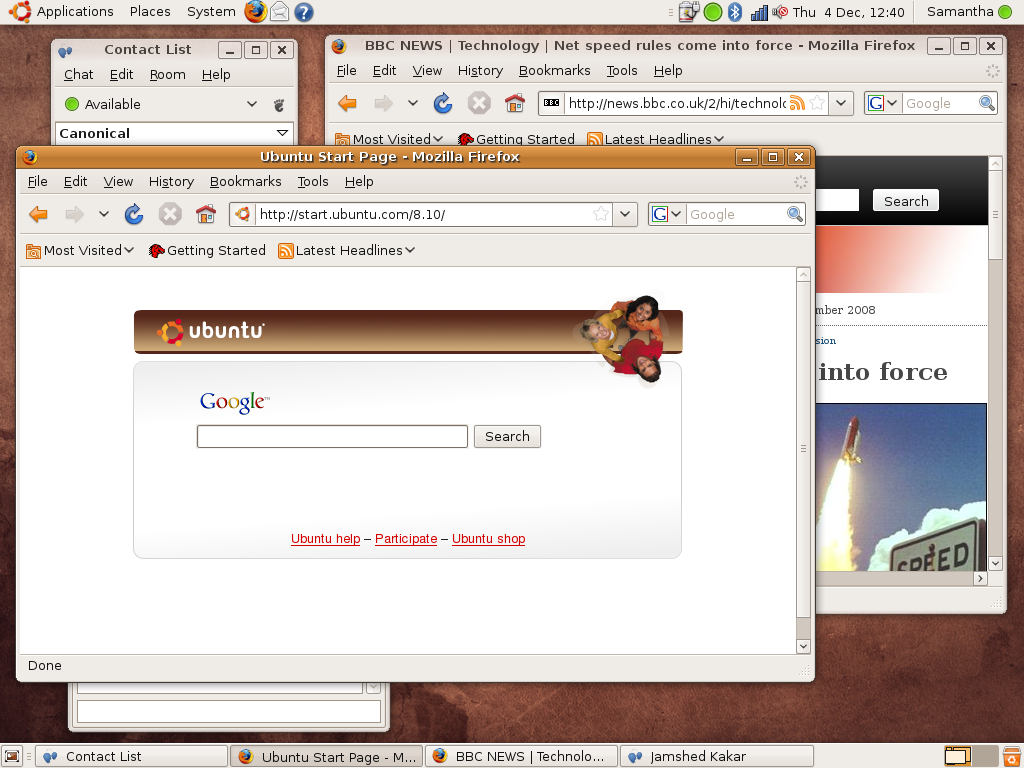
Task: Follow the Ubuntu help link
Action: 325,539
